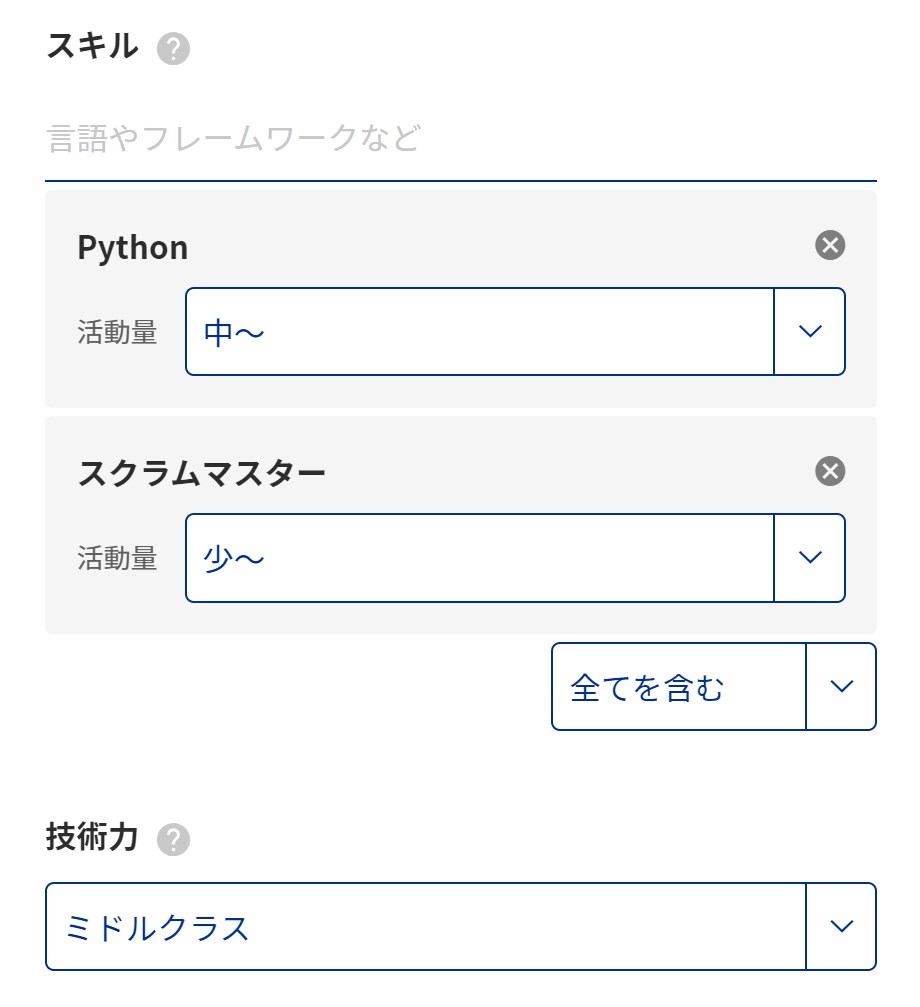
Task: Open the Python 活動量 dropdown showing 中〜
Action: pyautogui.click(x=515, y=331)
